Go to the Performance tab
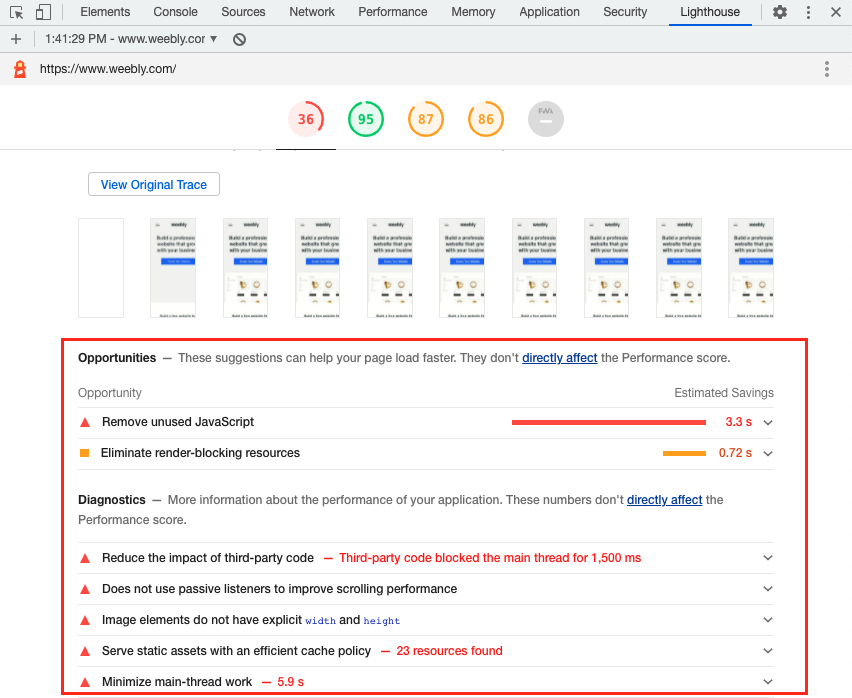This screenshot has width=852, height=698. click(393, 12)
